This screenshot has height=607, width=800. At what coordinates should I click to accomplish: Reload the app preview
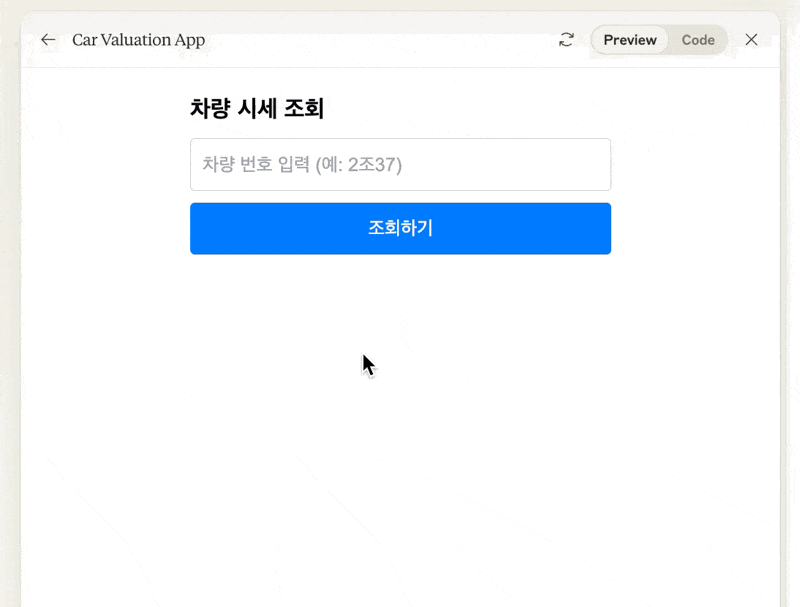click(x=566, y=40)
